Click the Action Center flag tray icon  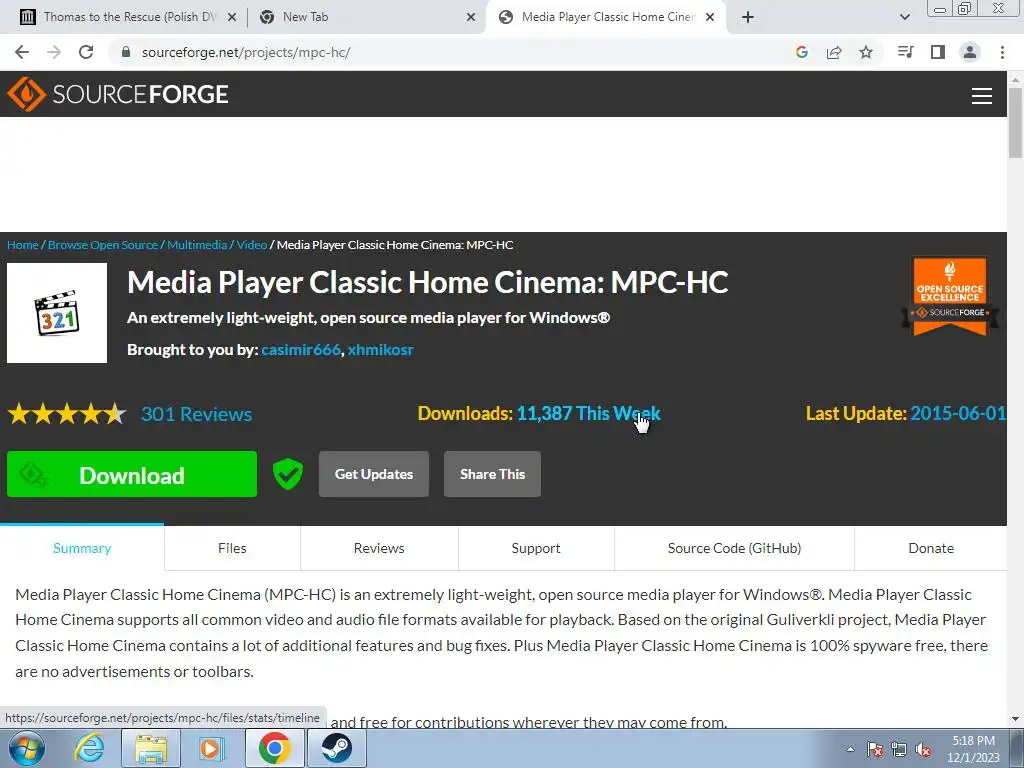click(x=875, y=749)
